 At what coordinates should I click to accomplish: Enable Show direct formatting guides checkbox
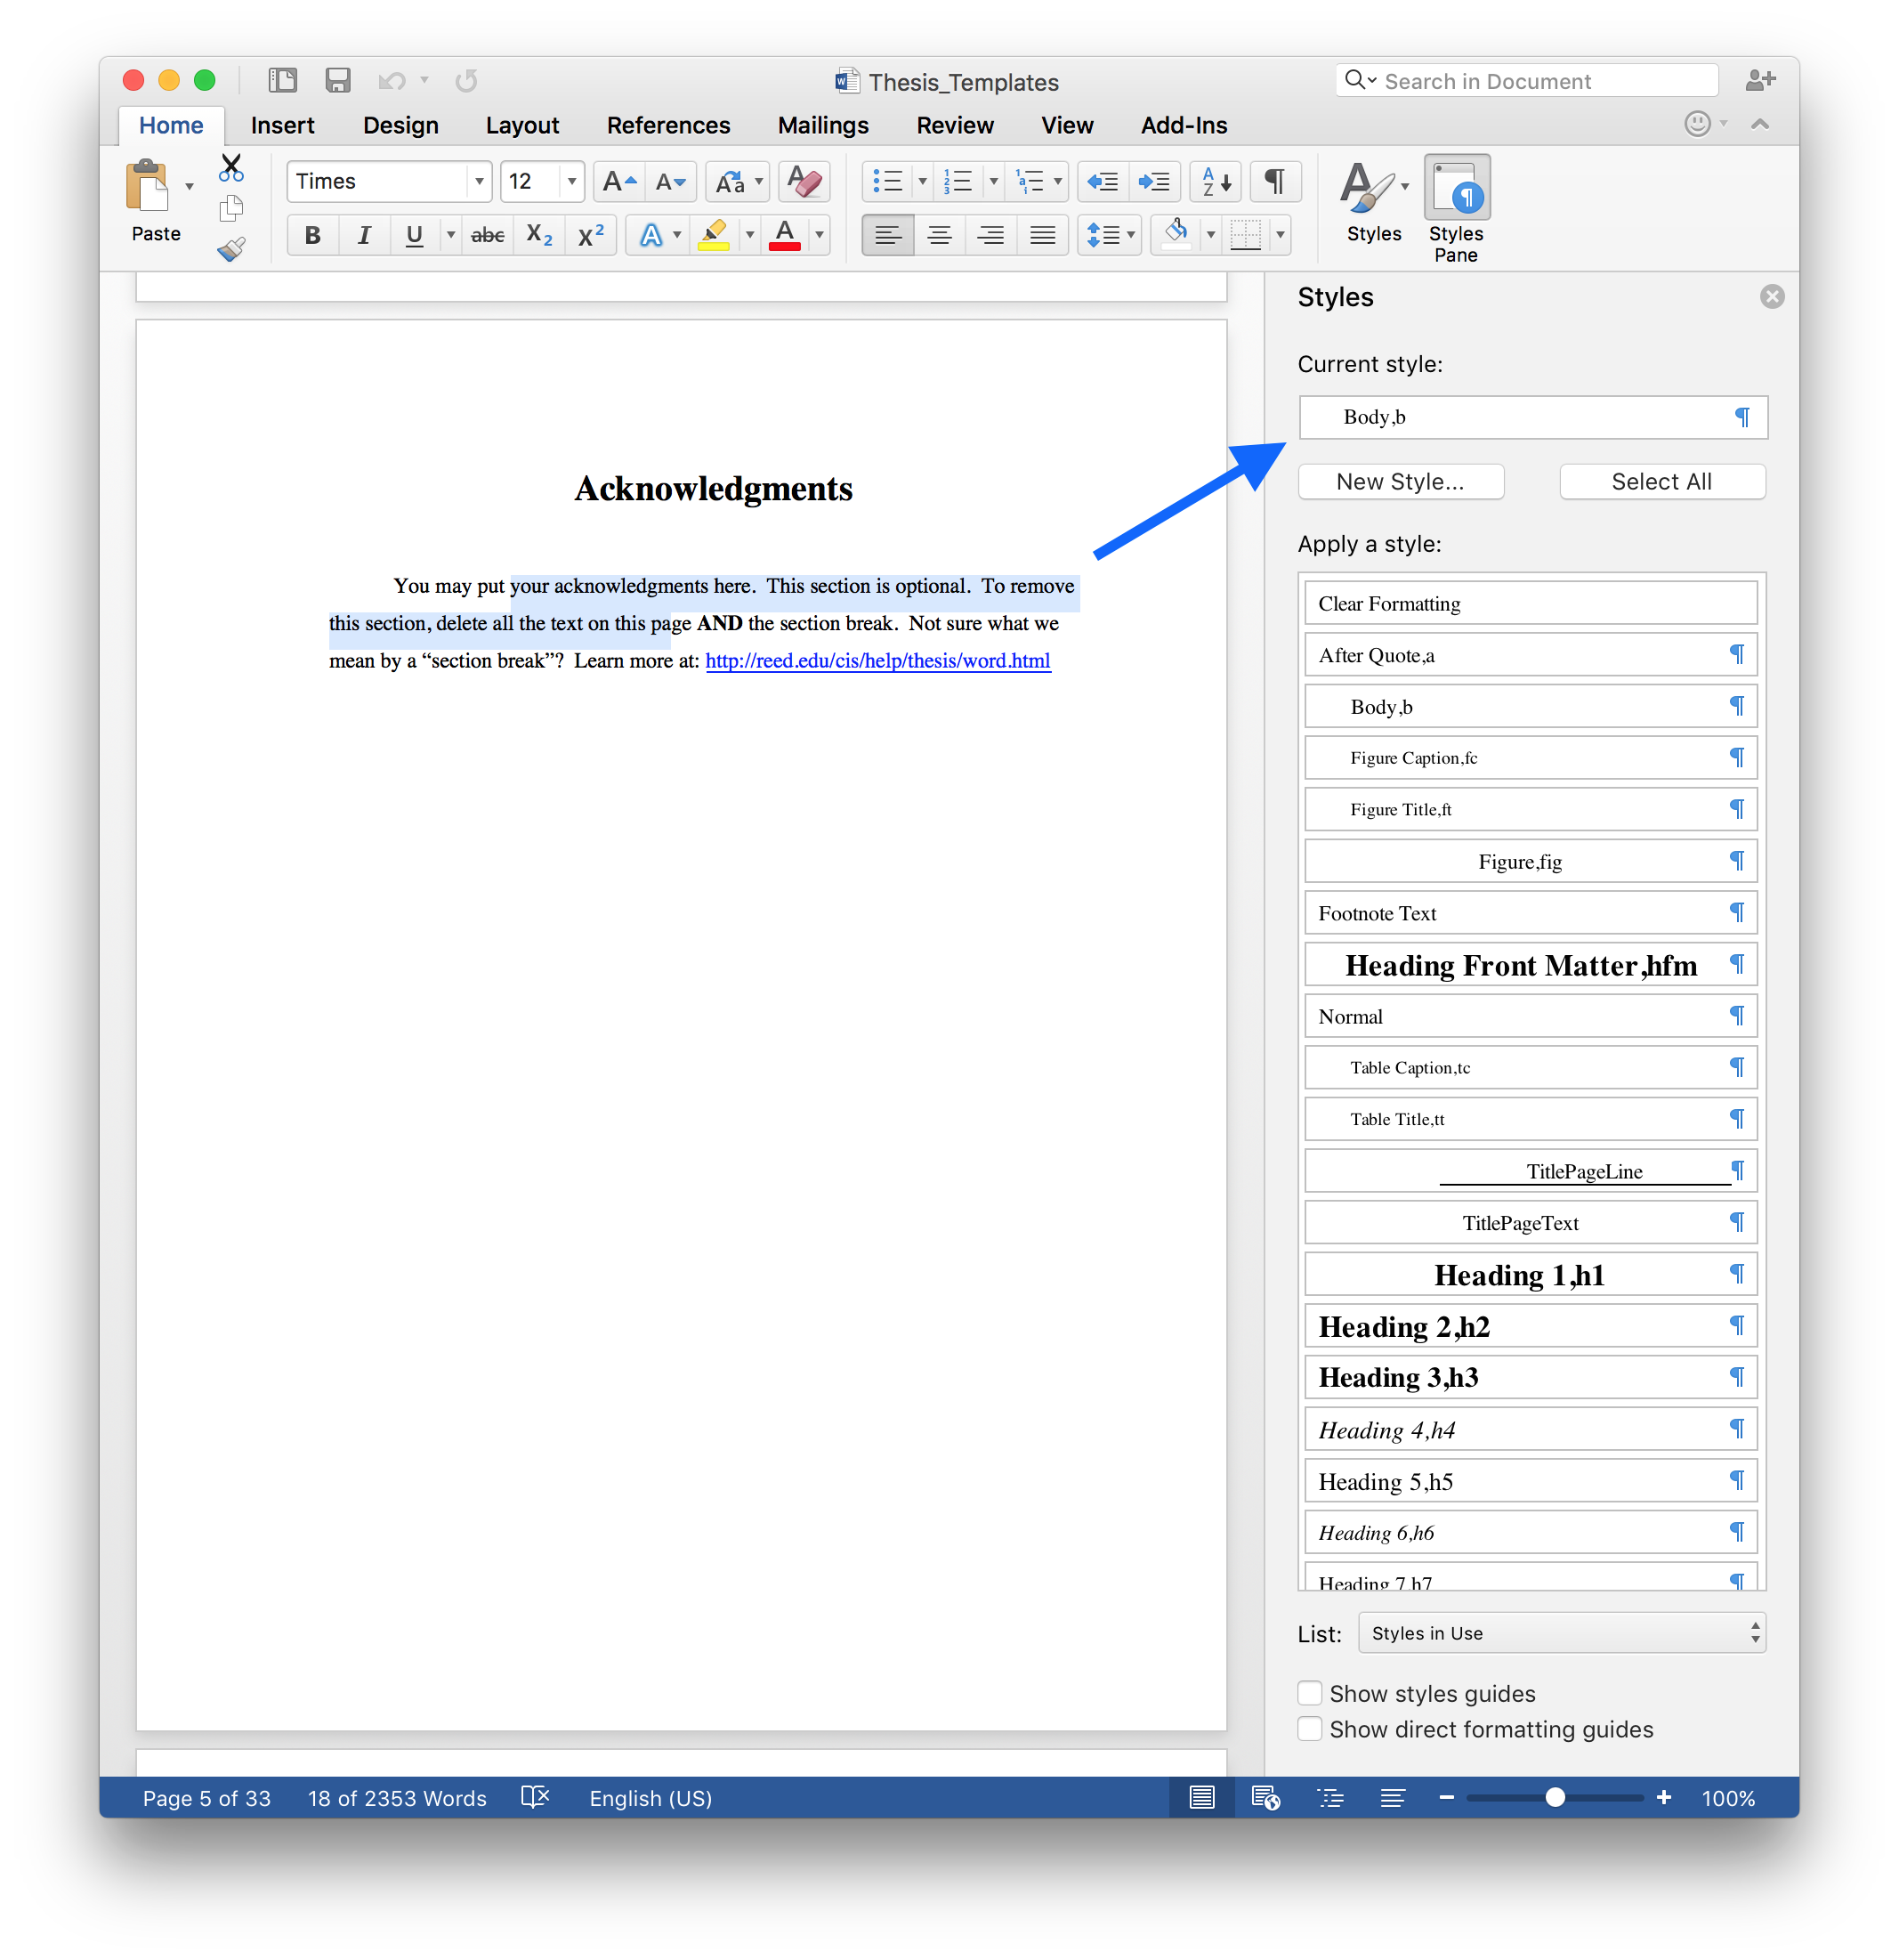pyautogui.click(x=1309, y=1729)
